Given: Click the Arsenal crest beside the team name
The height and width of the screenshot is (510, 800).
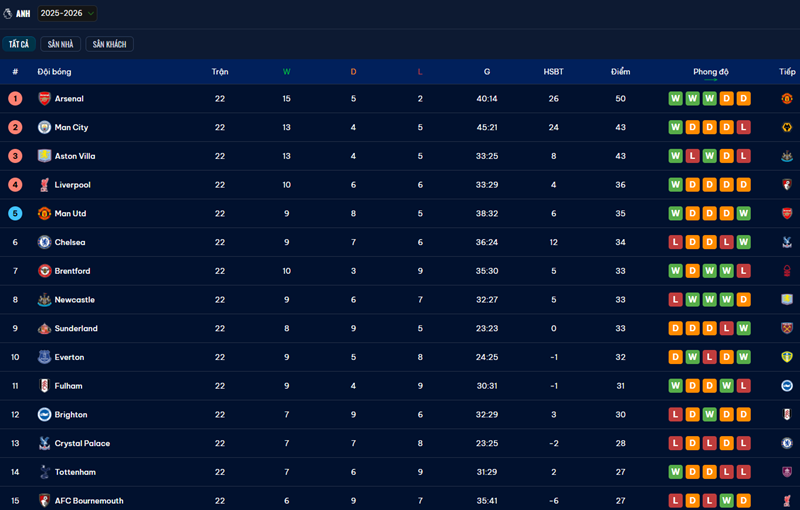Looking at the screenshot, I should 44,99.
